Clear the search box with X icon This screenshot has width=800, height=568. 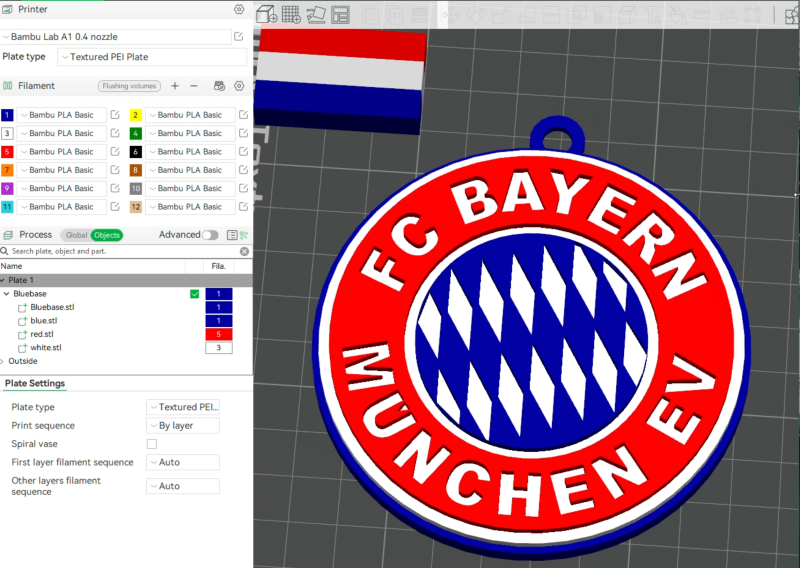[244, 251]
